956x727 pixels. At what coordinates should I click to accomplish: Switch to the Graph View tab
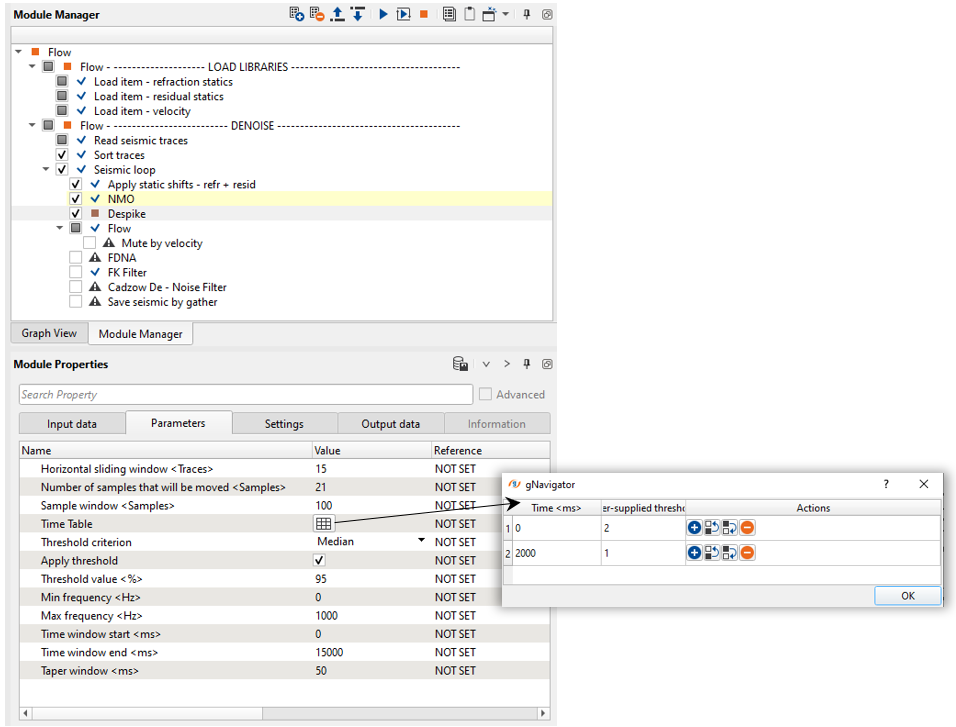49,334
